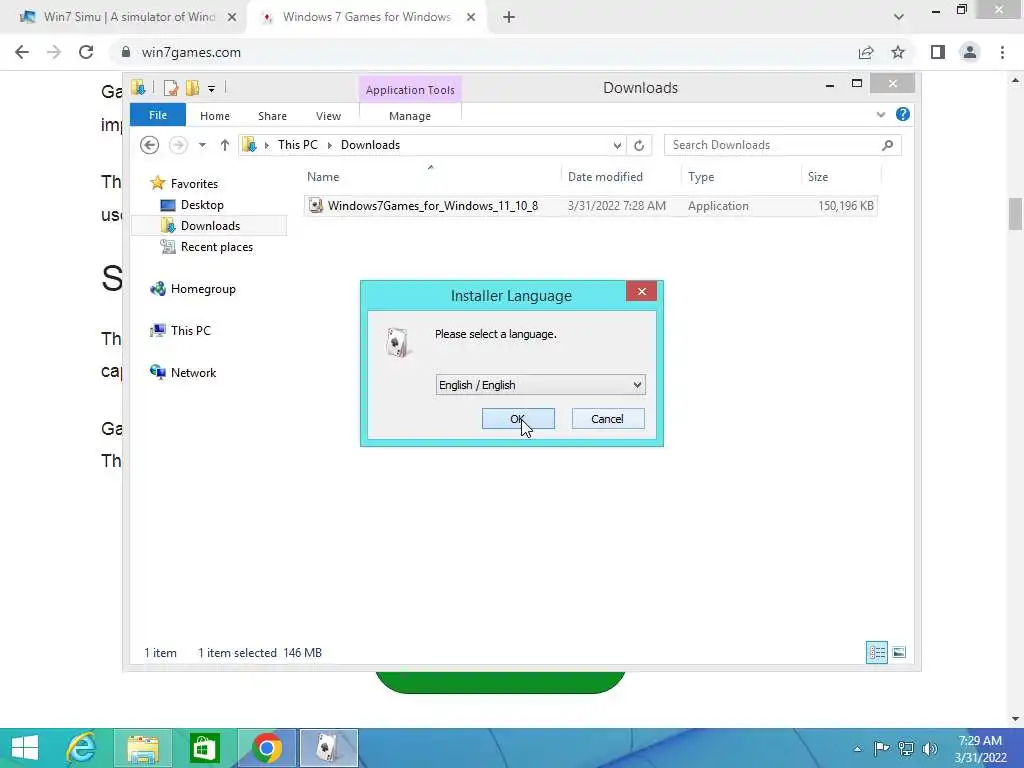Open the Windows Start button

point(25,748)
